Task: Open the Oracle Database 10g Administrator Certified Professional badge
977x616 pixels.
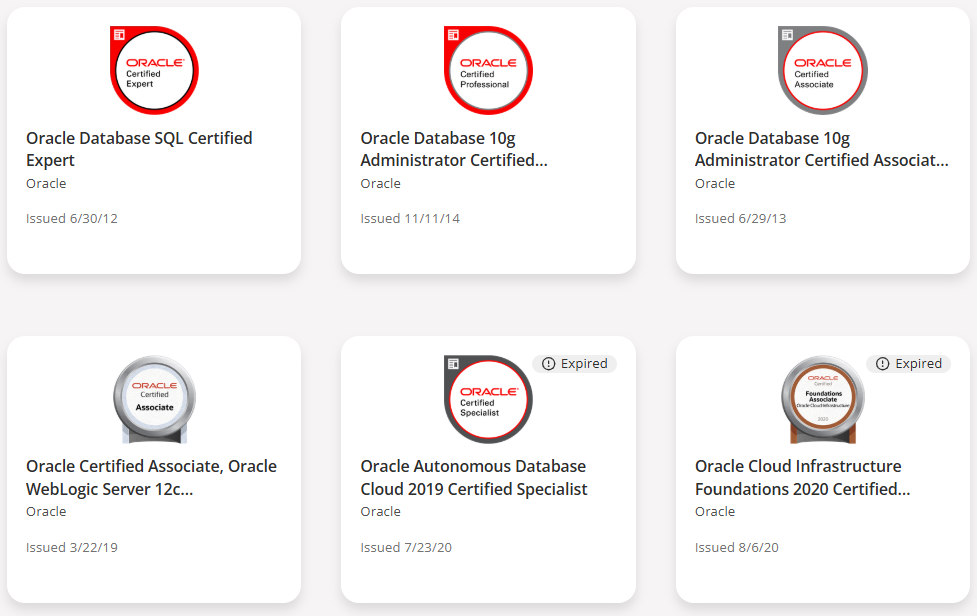Action: (x=457, y=148)
